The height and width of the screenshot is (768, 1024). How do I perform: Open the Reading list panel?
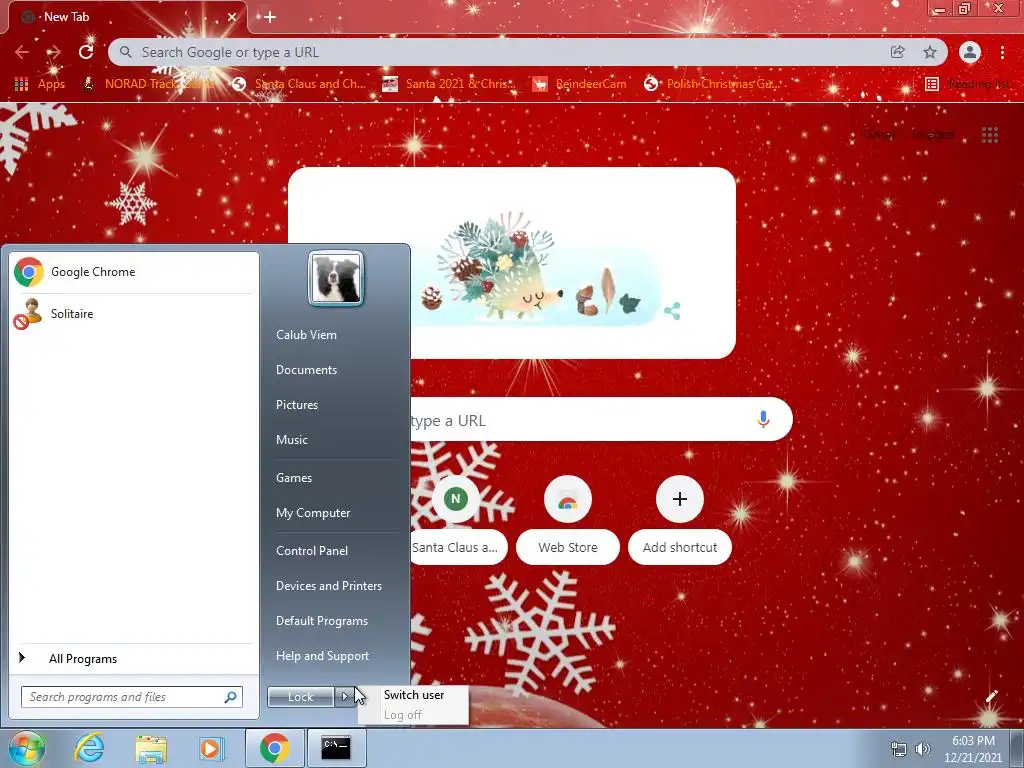pos(967,84)
